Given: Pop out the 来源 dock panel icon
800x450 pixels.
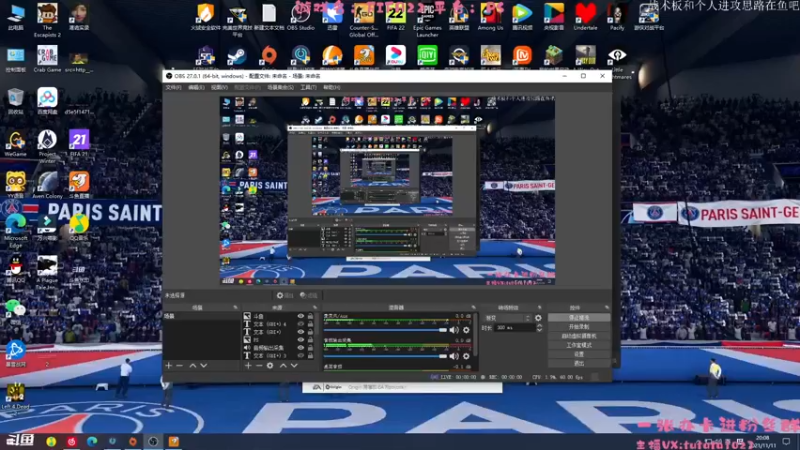Looking at the screenshot, I should [314, 308].
